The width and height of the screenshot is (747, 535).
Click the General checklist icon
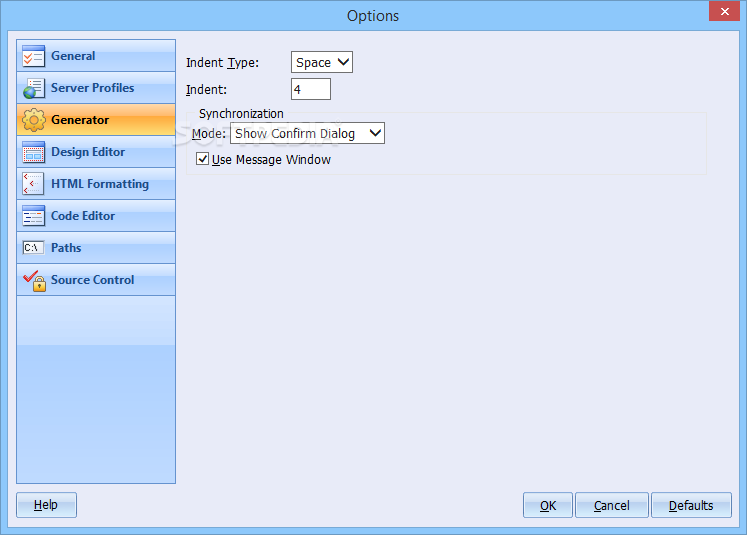[33, 56]
